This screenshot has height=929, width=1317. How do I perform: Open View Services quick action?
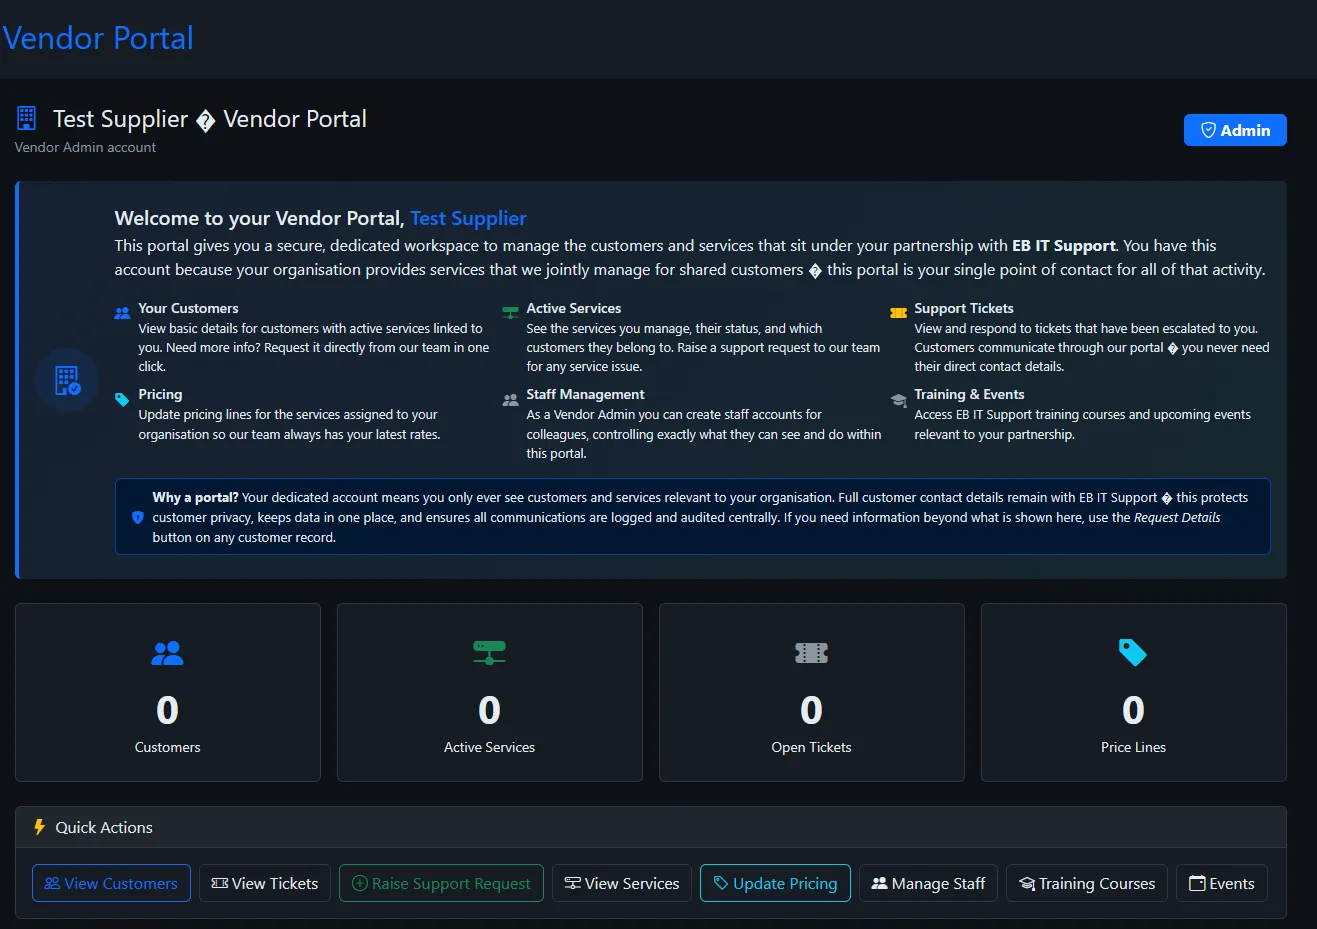click(x=622, y=883)
